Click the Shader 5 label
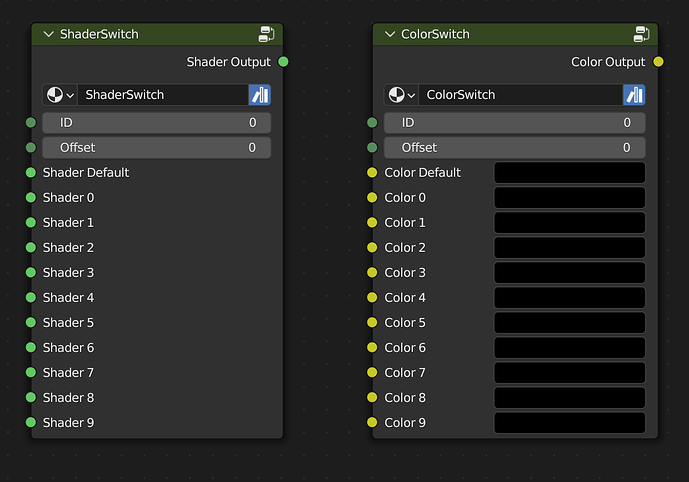The image size is (689, 482). coord(68,323)
